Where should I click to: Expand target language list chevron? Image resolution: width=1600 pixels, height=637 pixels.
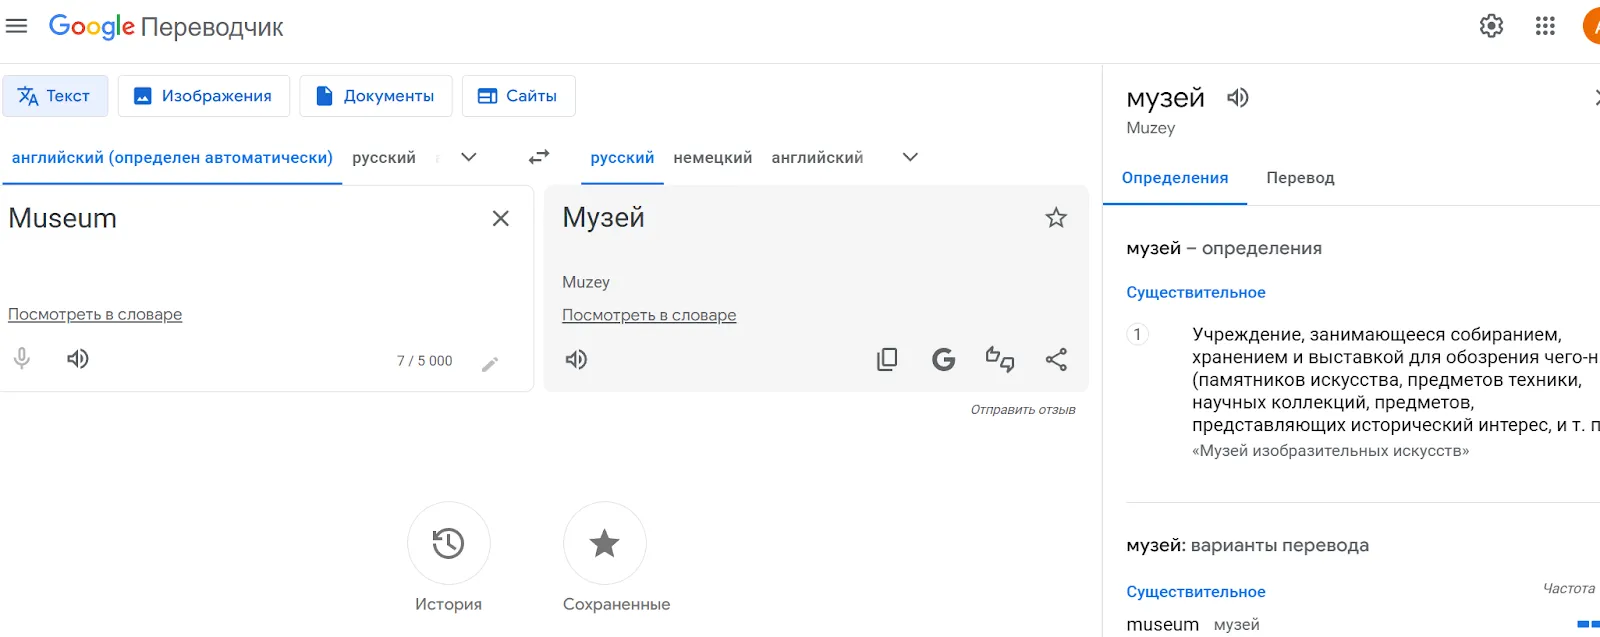[x=910, y=157]
